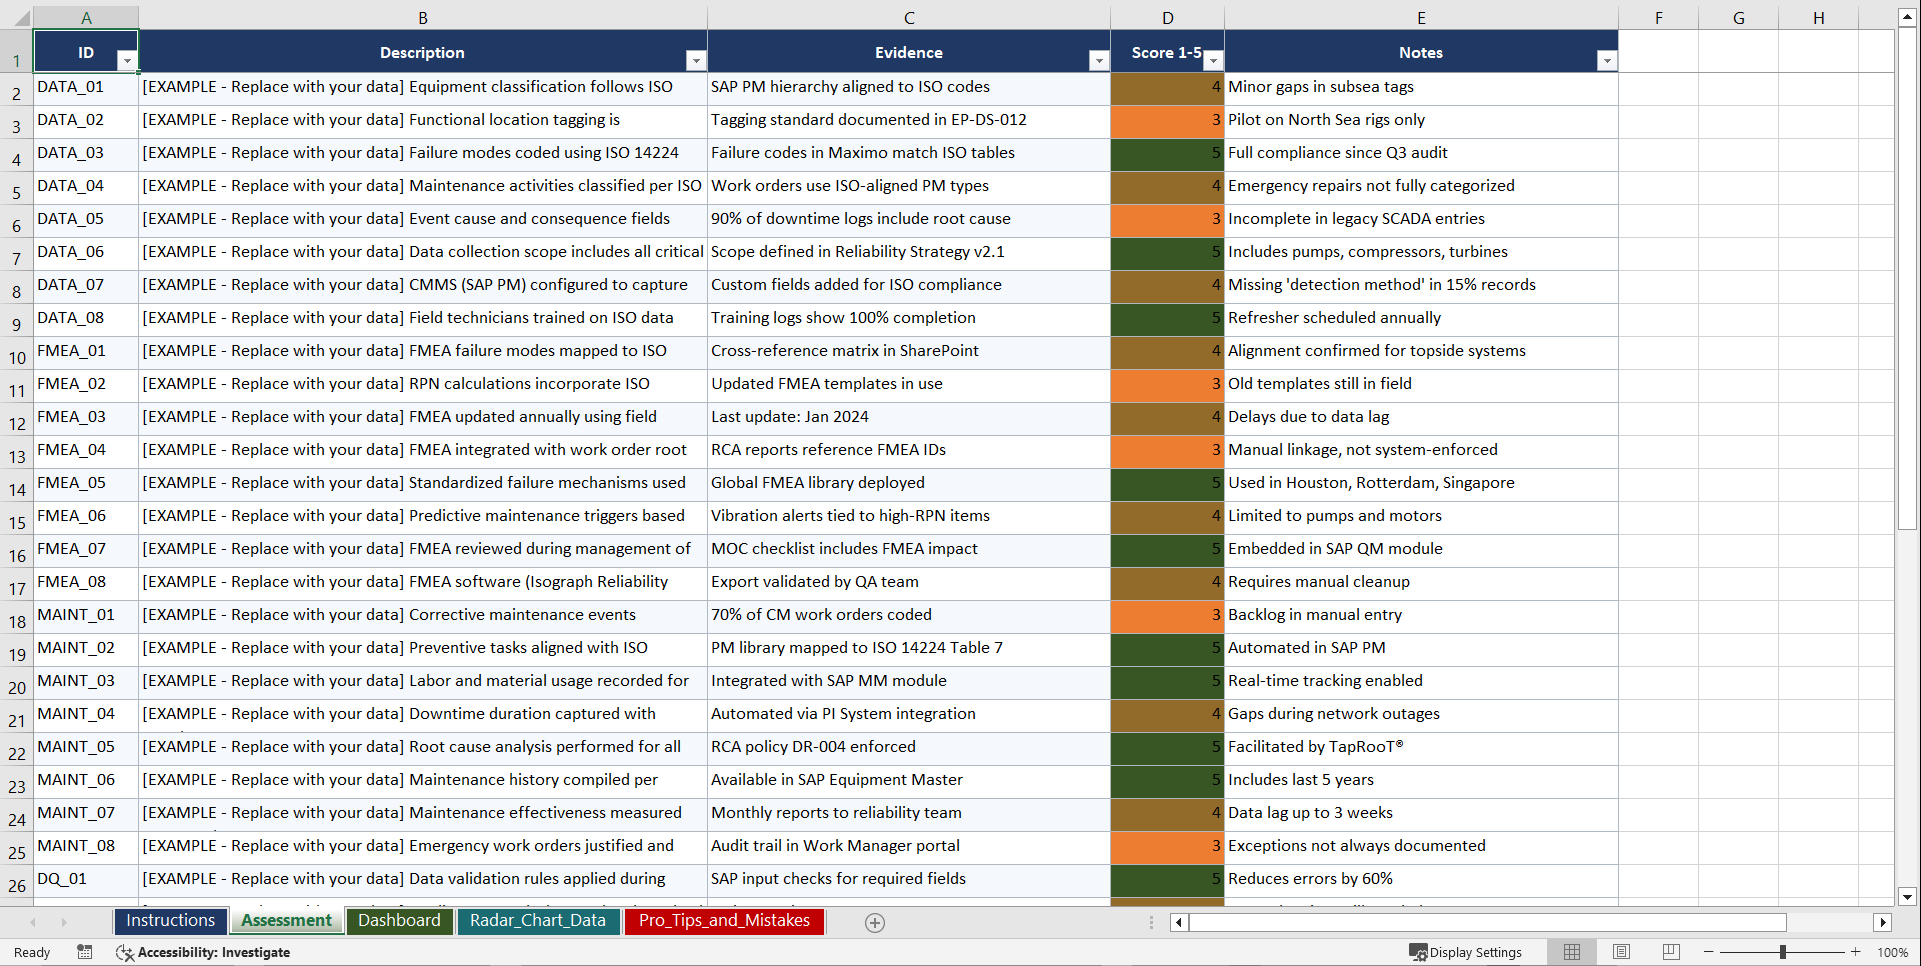
Task: Click the left sheet-navigation arrow
Action: (x=33, y=922)
